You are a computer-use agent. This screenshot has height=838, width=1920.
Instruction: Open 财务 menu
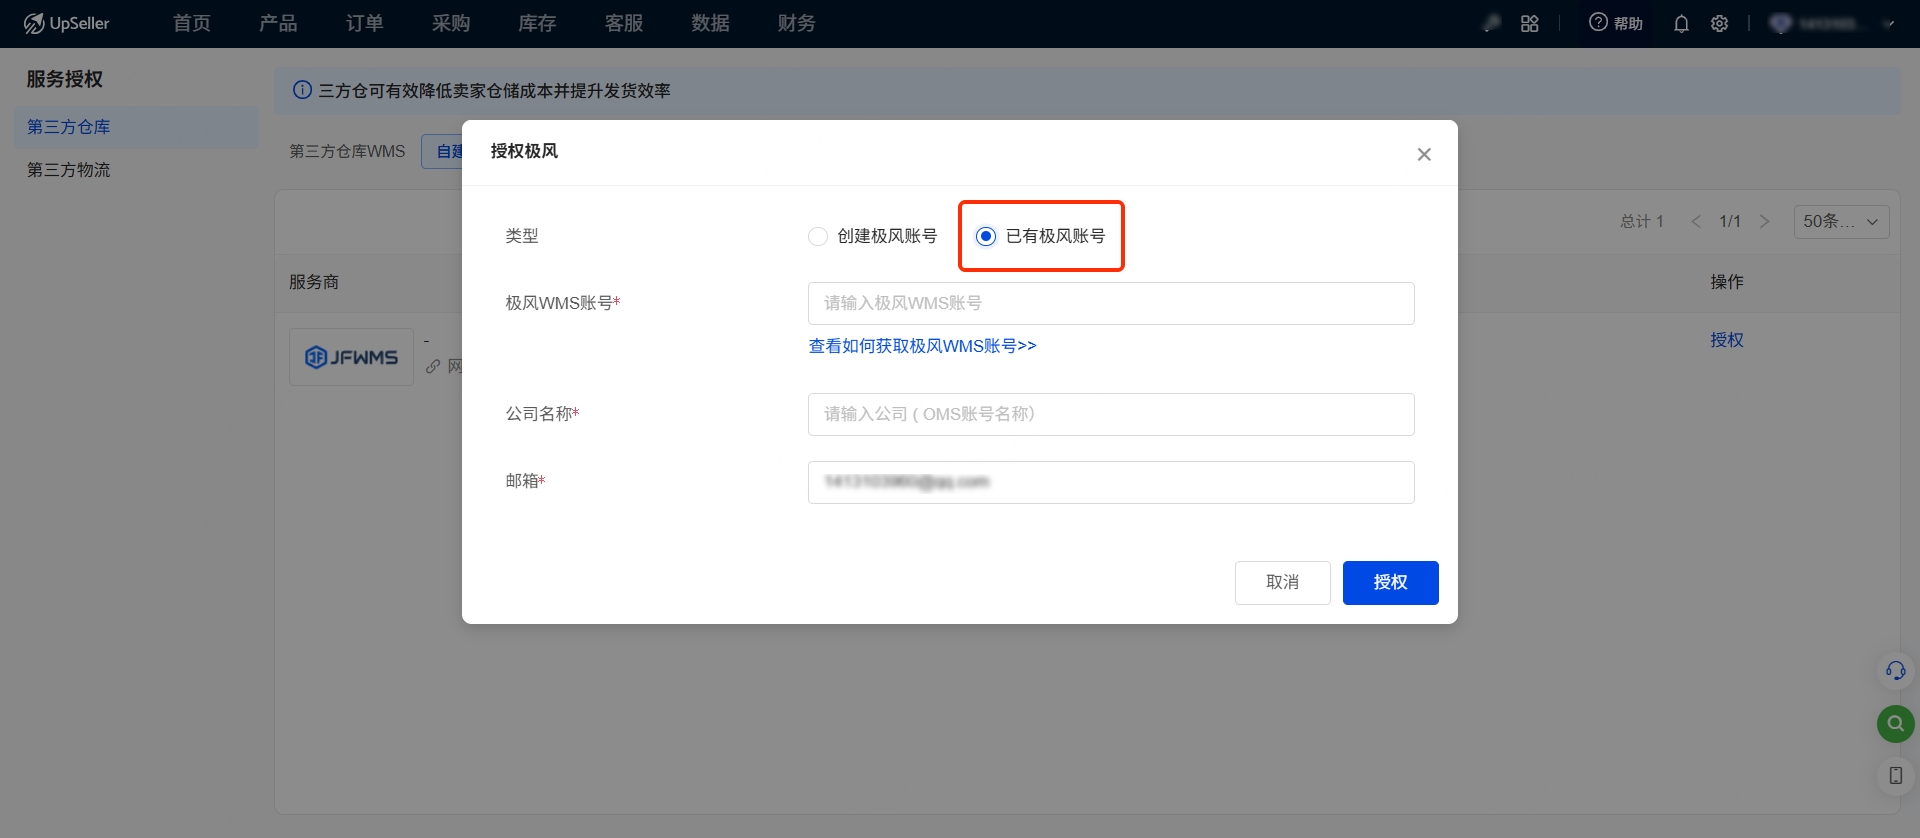tap(797, 23)
